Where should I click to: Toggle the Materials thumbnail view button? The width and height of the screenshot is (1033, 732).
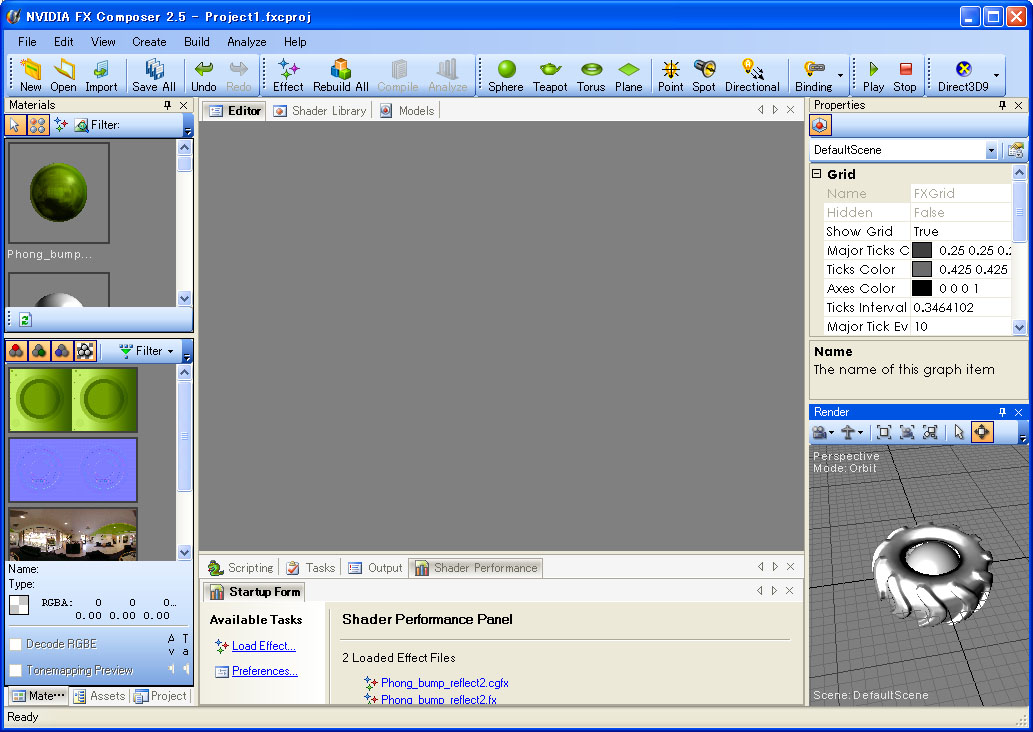click(38, 125)
